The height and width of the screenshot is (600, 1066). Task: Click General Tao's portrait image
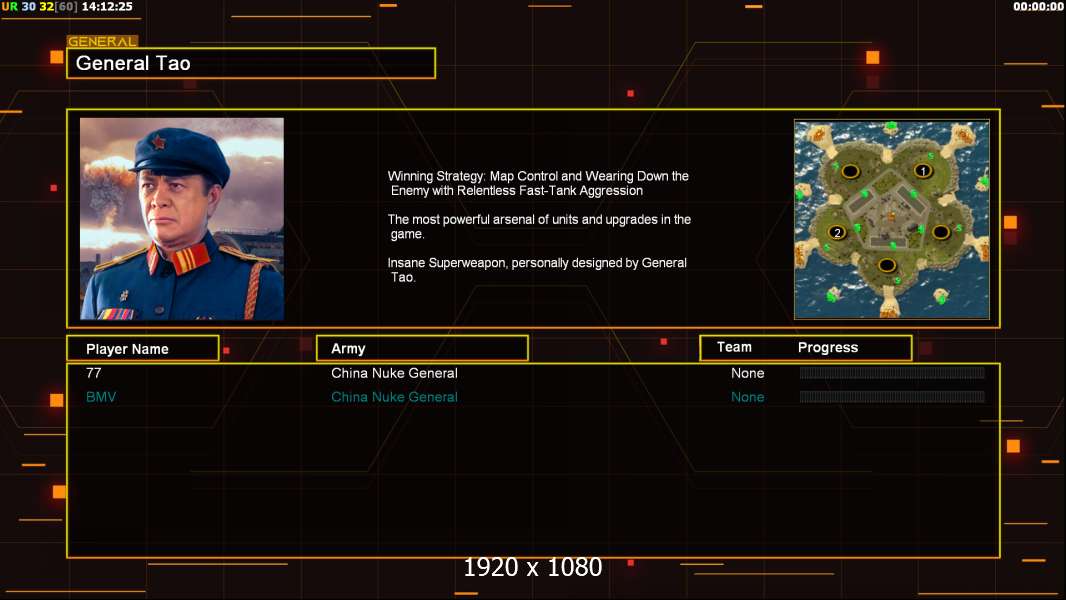coord(182,219)
